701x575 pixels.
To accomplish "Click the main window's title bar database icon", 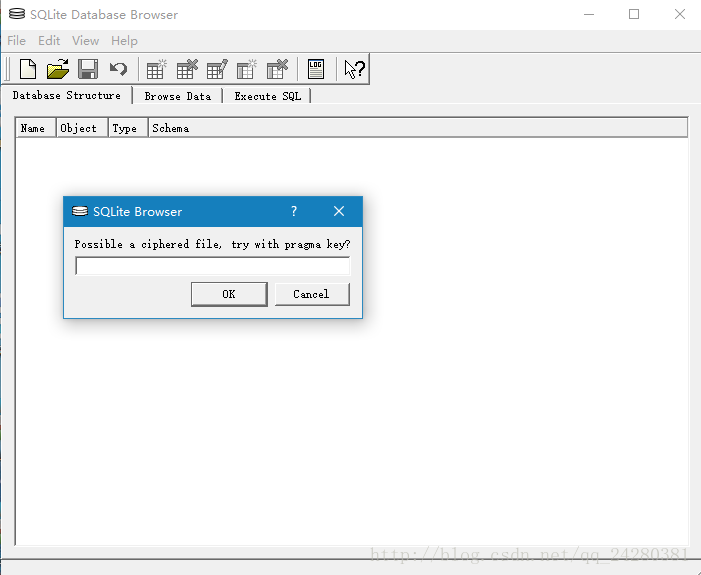I will [17, 14].
